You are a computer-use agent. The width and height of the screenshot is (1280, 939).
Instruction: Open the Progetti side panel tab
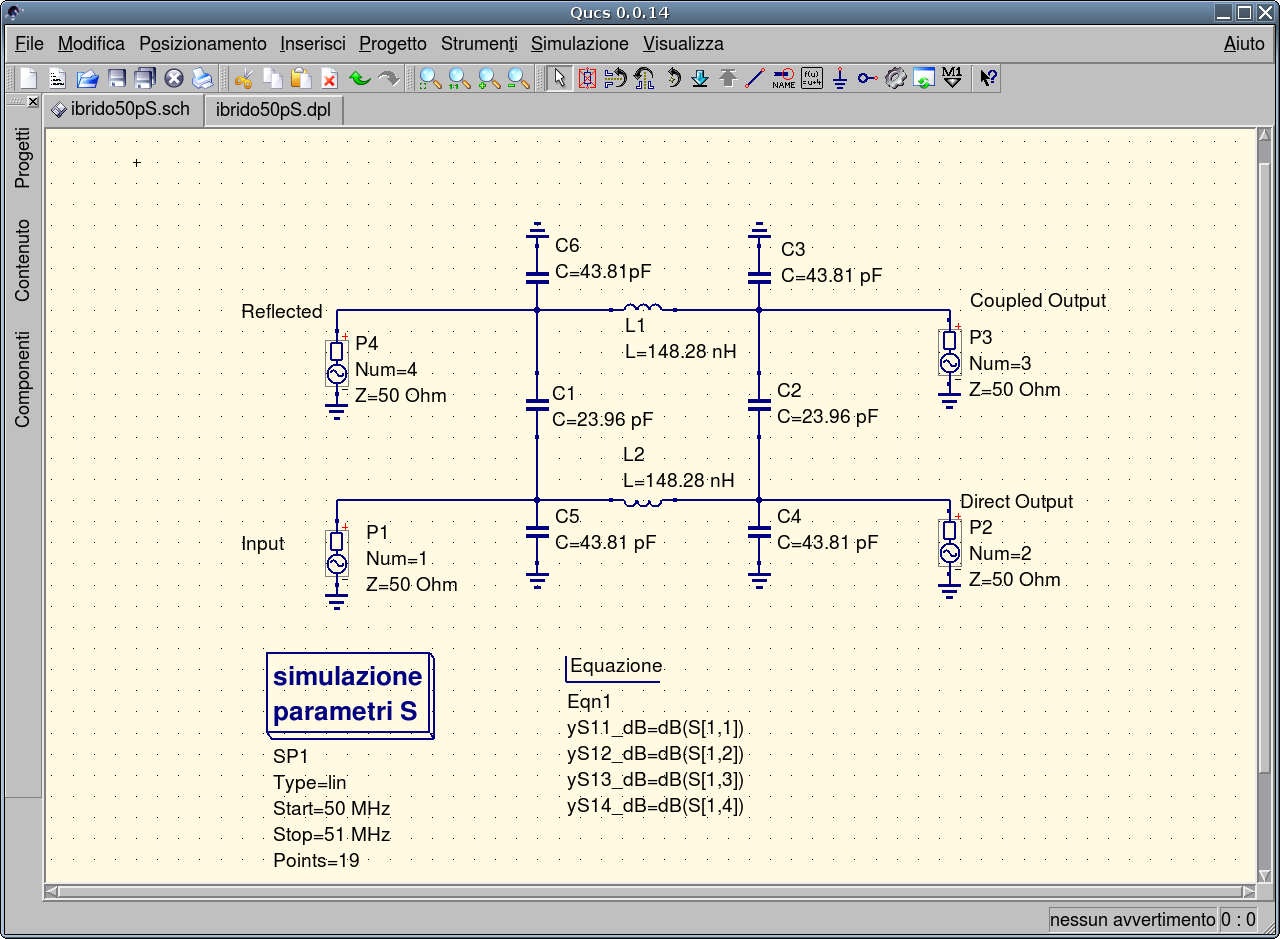[x=22, y=157]
